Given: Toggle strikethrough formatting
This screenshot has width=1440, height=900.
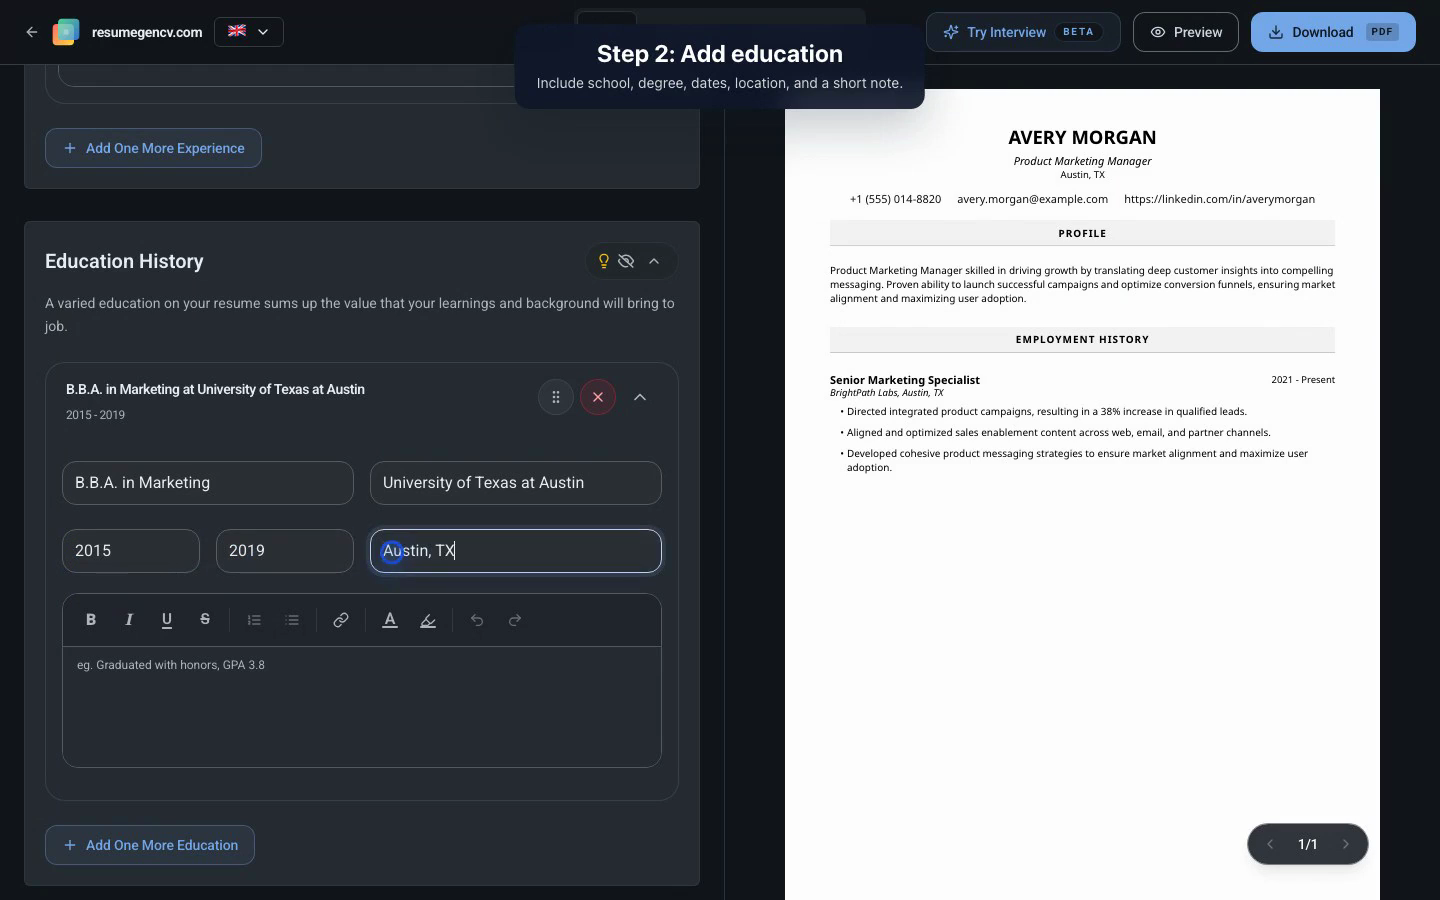Looking at the screenshot, I should (205, 620).
